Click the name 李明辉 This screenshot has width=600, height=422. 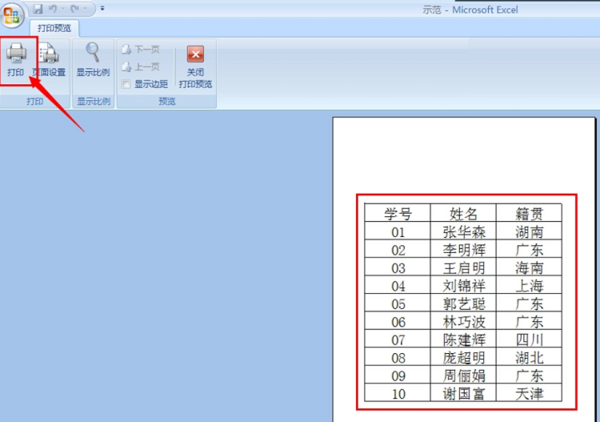pyautogui.click(x=463, y=249)
